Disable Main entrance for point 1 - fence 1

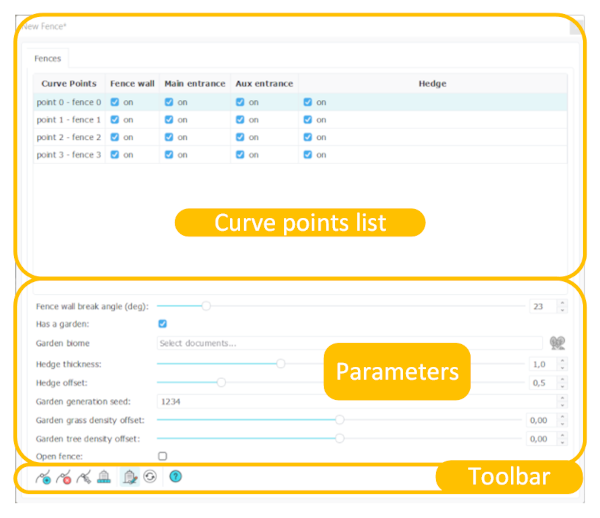[169, 120]
